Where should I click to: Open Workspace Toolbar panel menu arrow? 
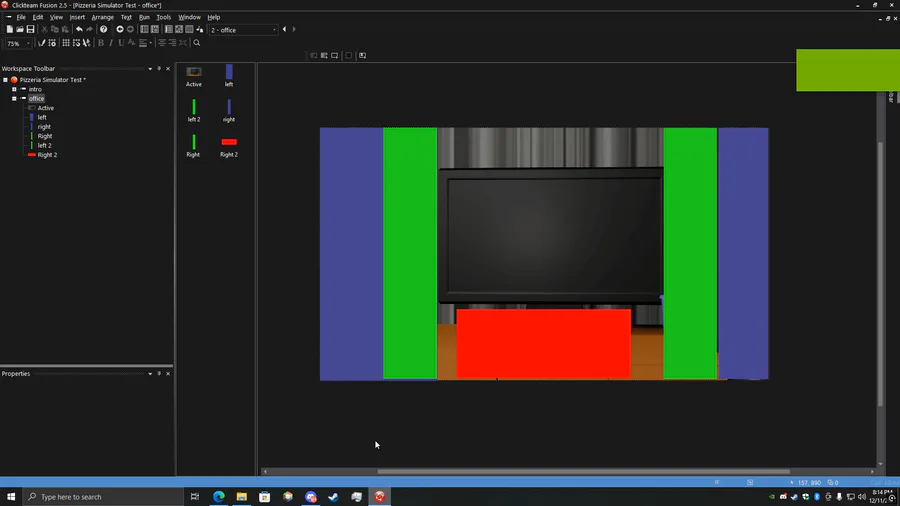(150, 69)
